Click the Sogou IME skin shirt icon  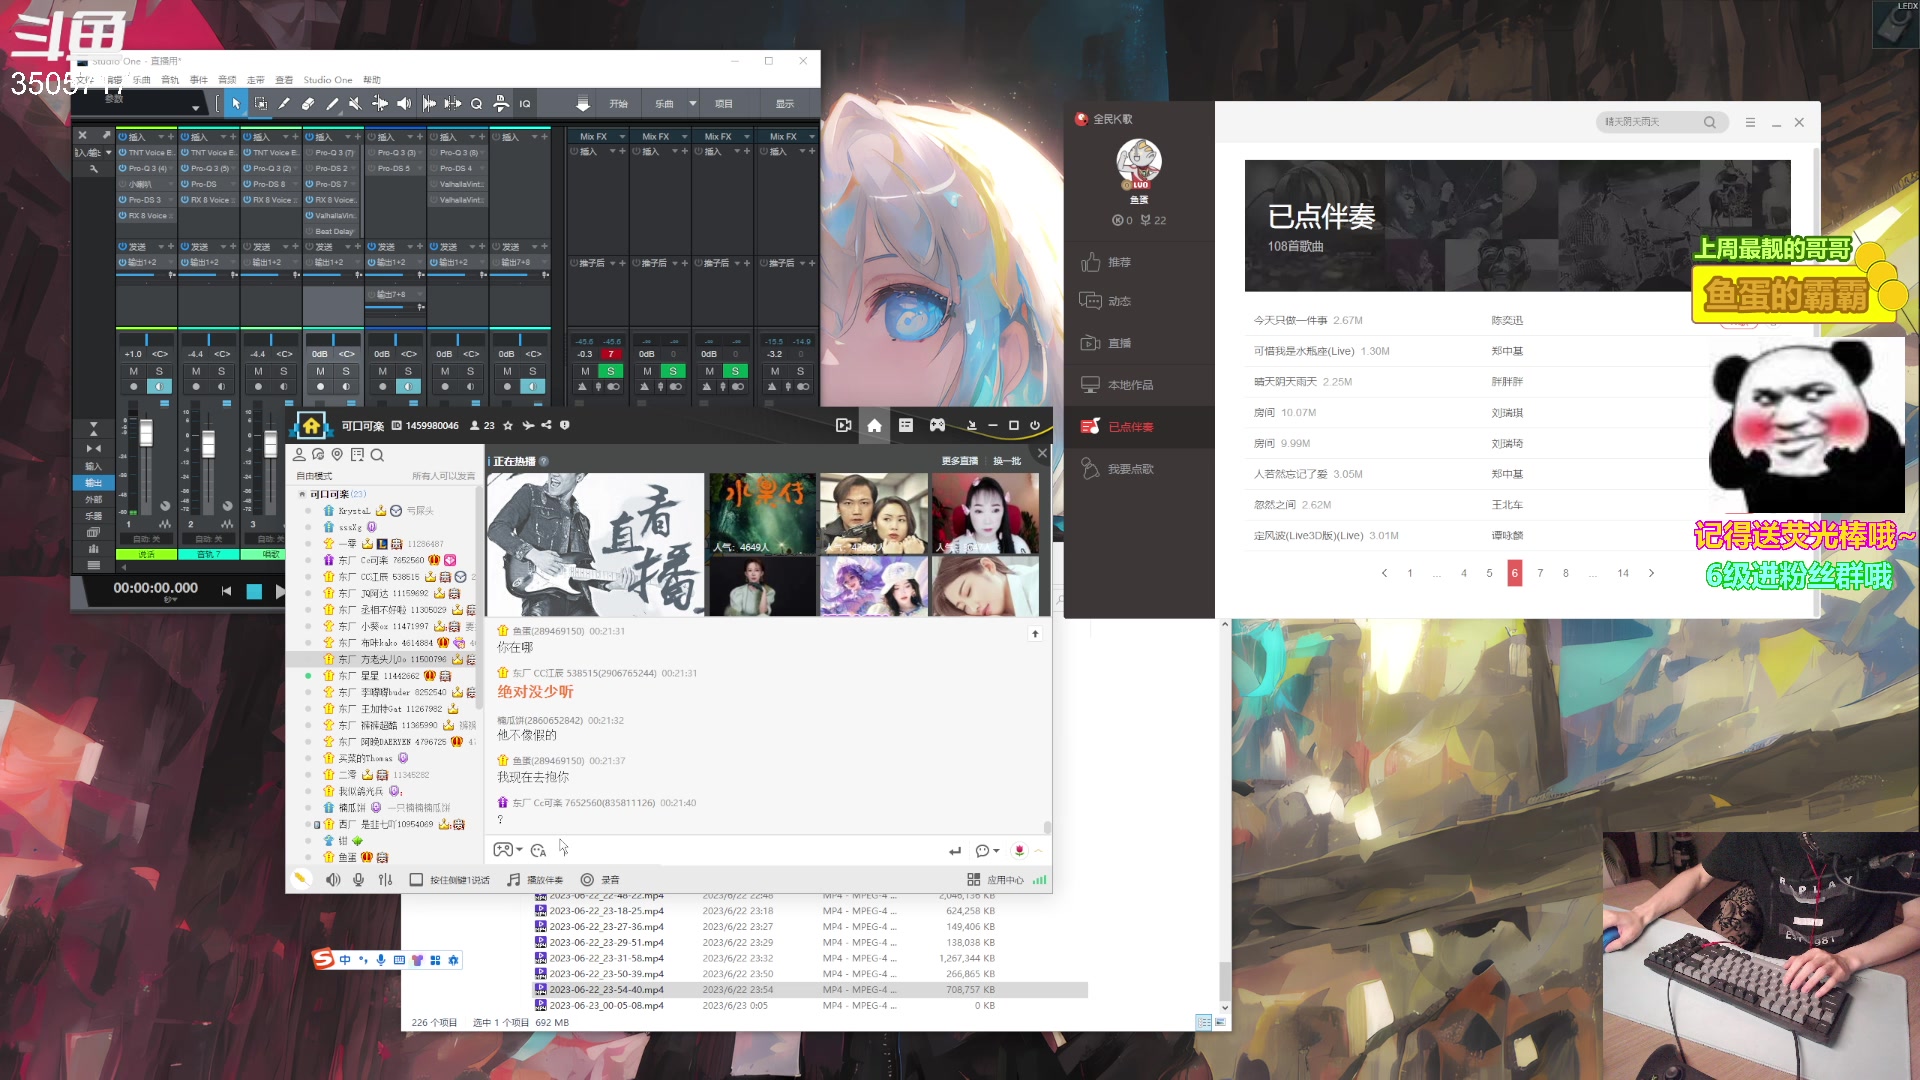pyautogui.click(x=417, y=960)
